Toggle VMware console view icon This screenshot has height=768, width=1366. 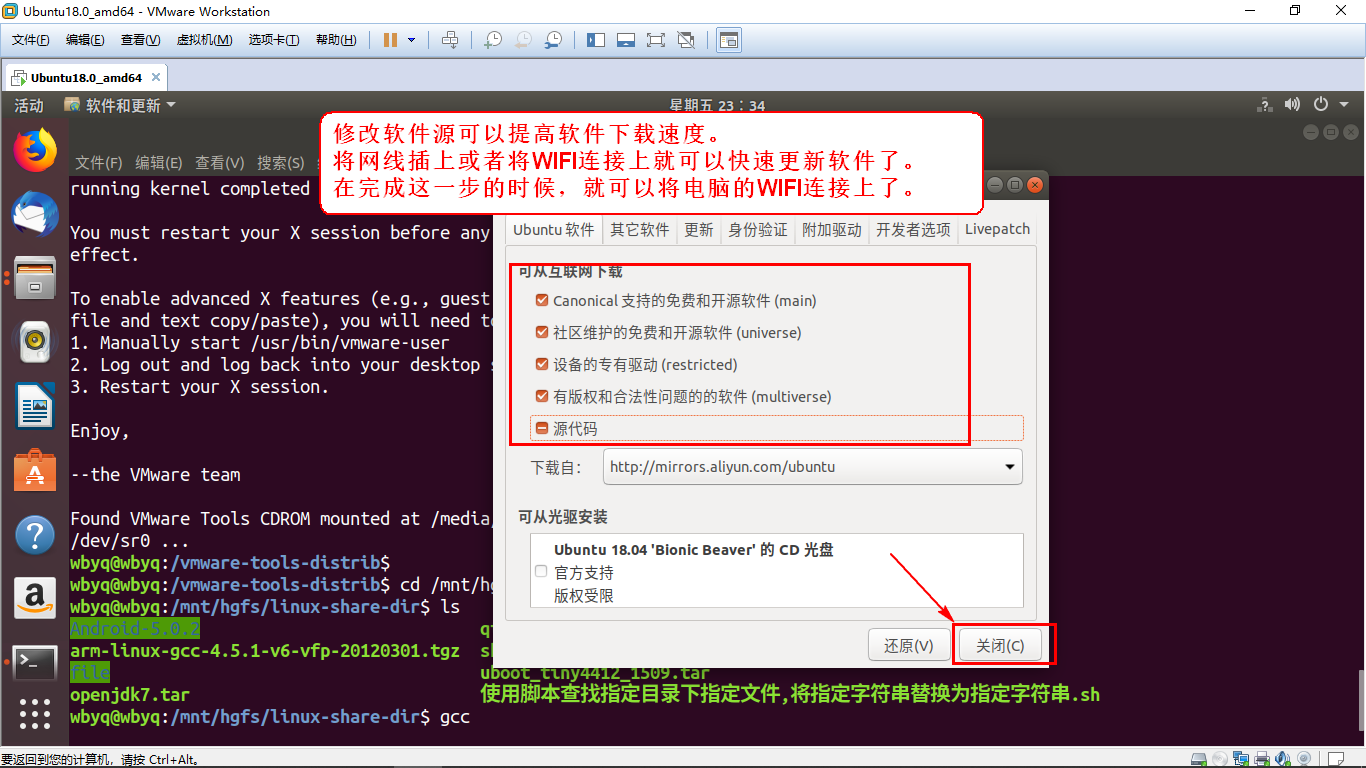(729, 40)
